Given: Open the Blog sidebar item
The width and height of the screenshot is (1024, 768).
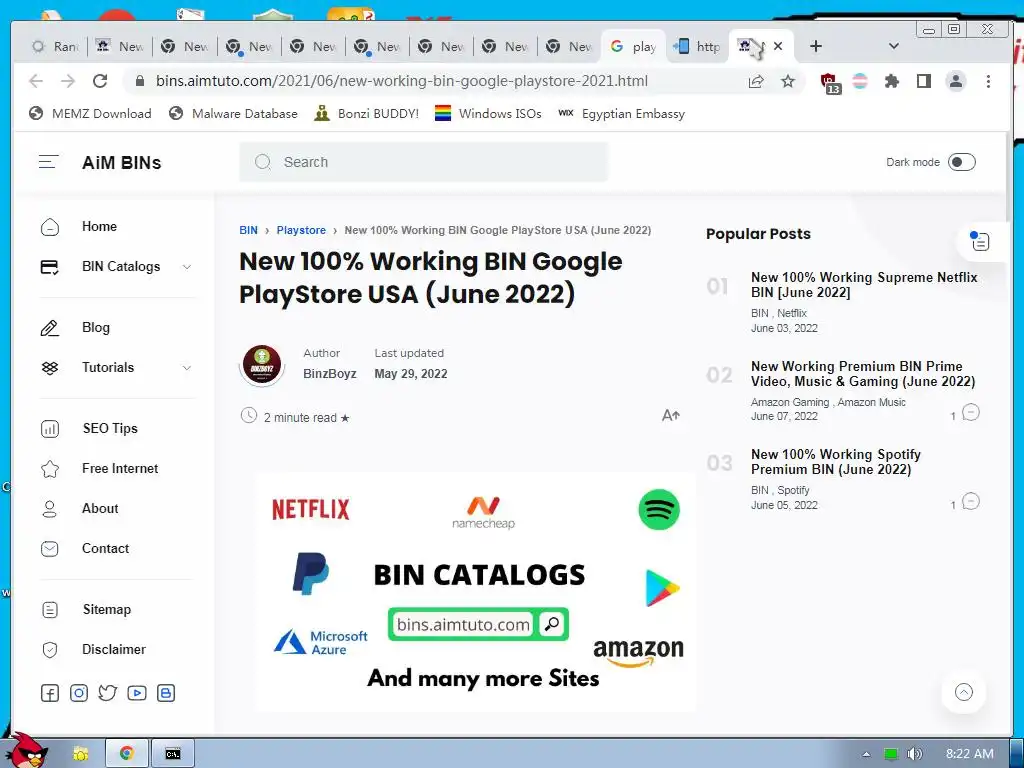Looking at the screenshot, I should point(95,328).
